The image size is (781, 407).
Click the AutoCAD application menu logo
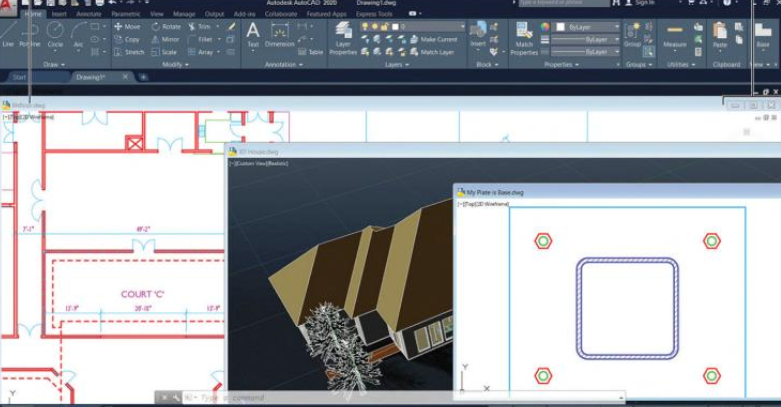tap(7, 7)
